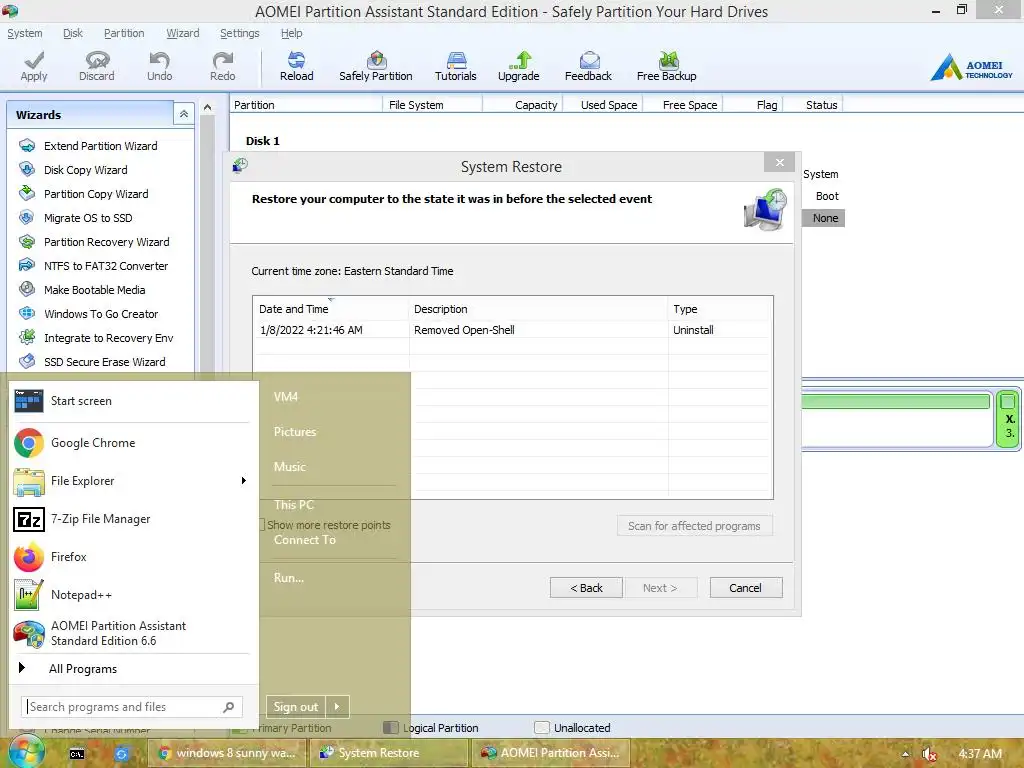Open Pictures from start menu
The width and height of the screenshot is (1024, 768).
(x=295, y=432)
